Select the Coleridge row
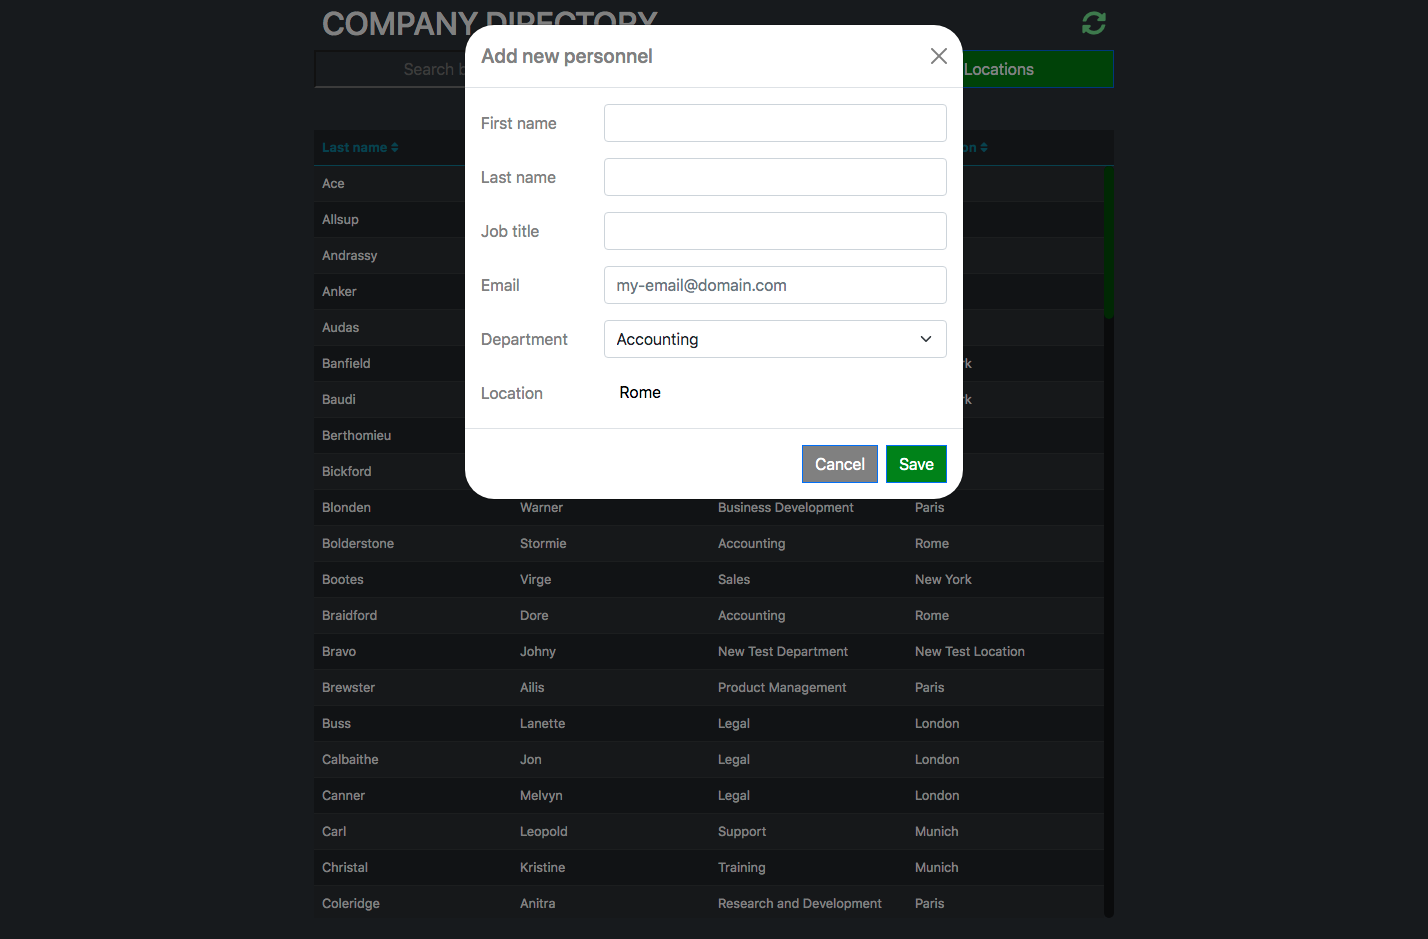This screenshot has height=939, width=1428. 351,903
